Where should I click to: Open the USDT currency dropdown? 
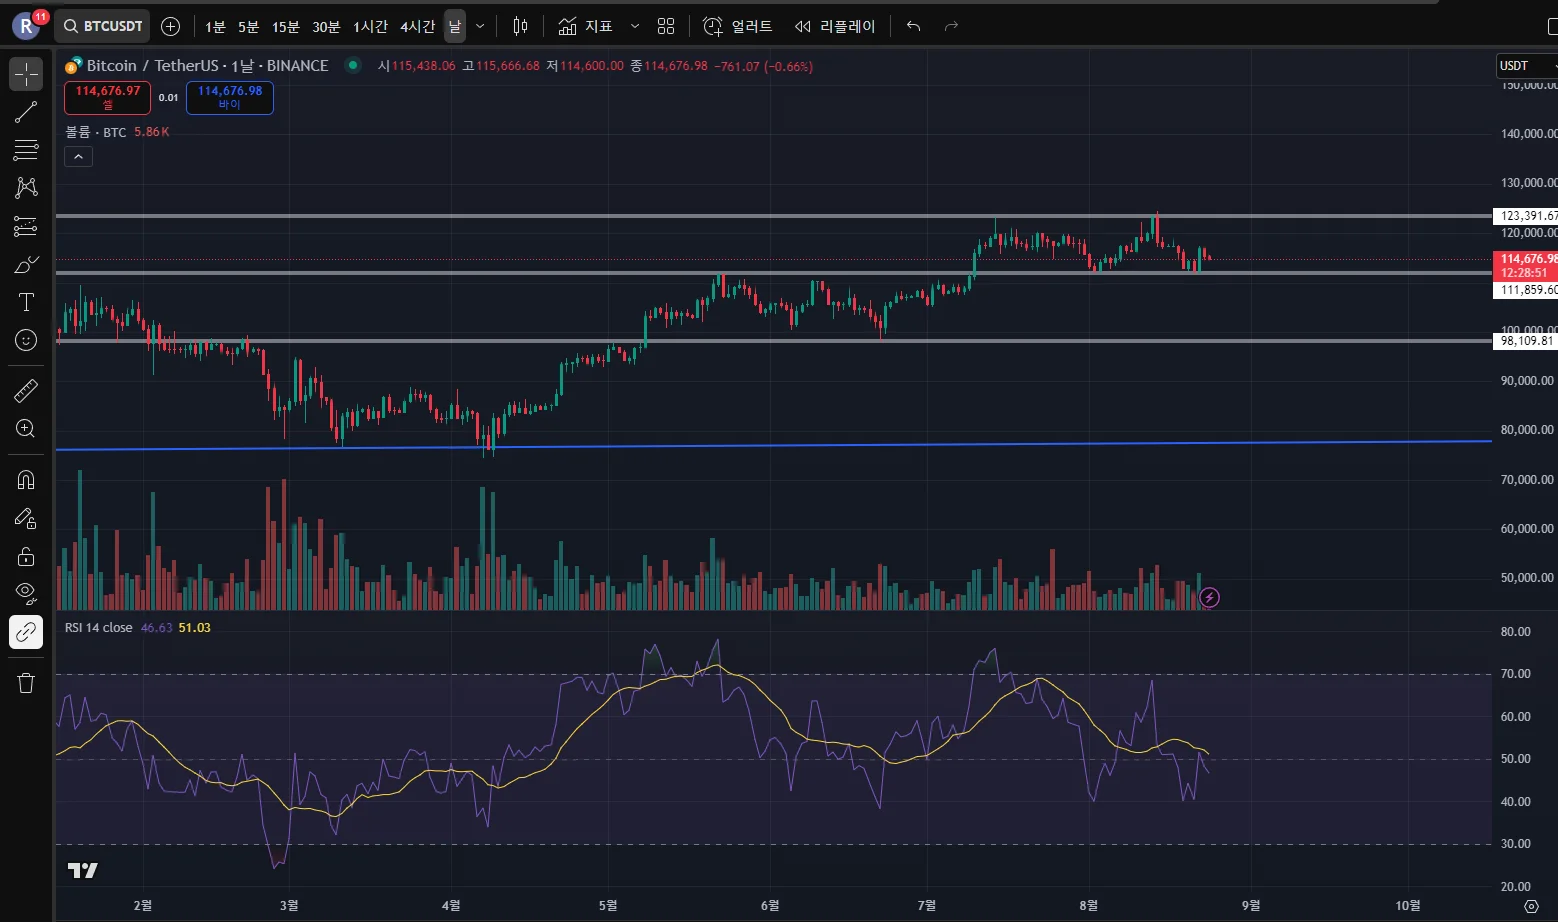(x=1527, y=66)
